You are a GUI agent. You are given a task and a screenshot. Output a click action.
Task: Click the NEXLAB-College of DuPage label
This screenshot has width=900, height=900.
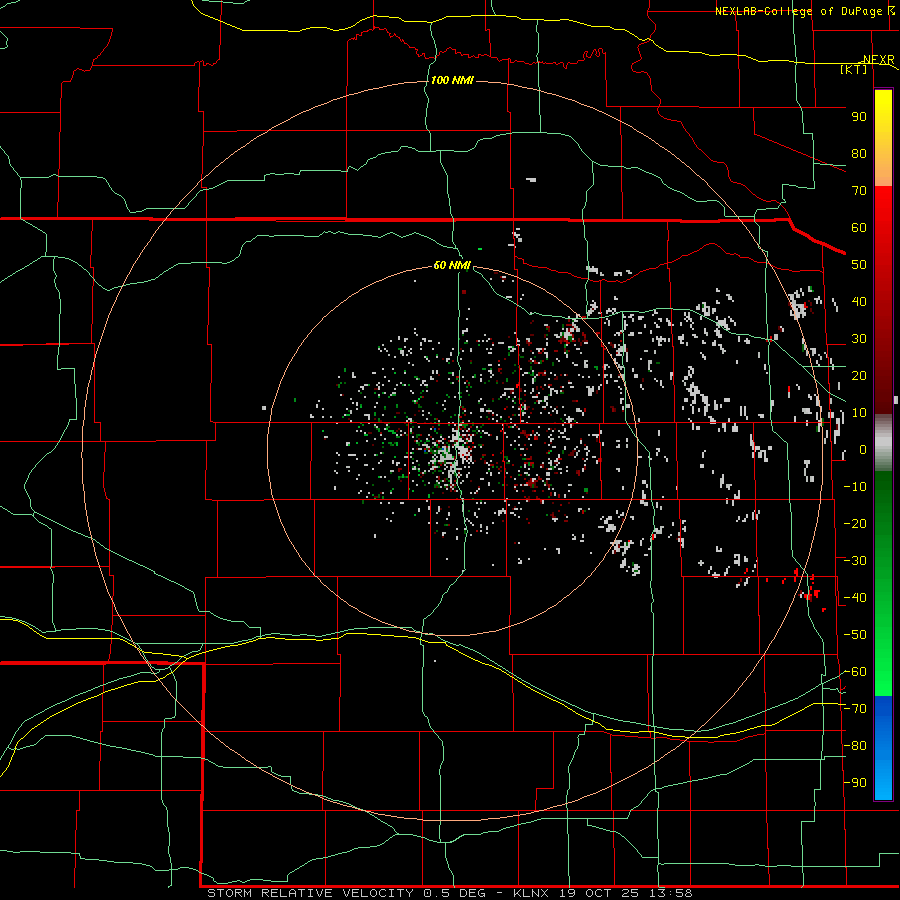click(804, 11)
